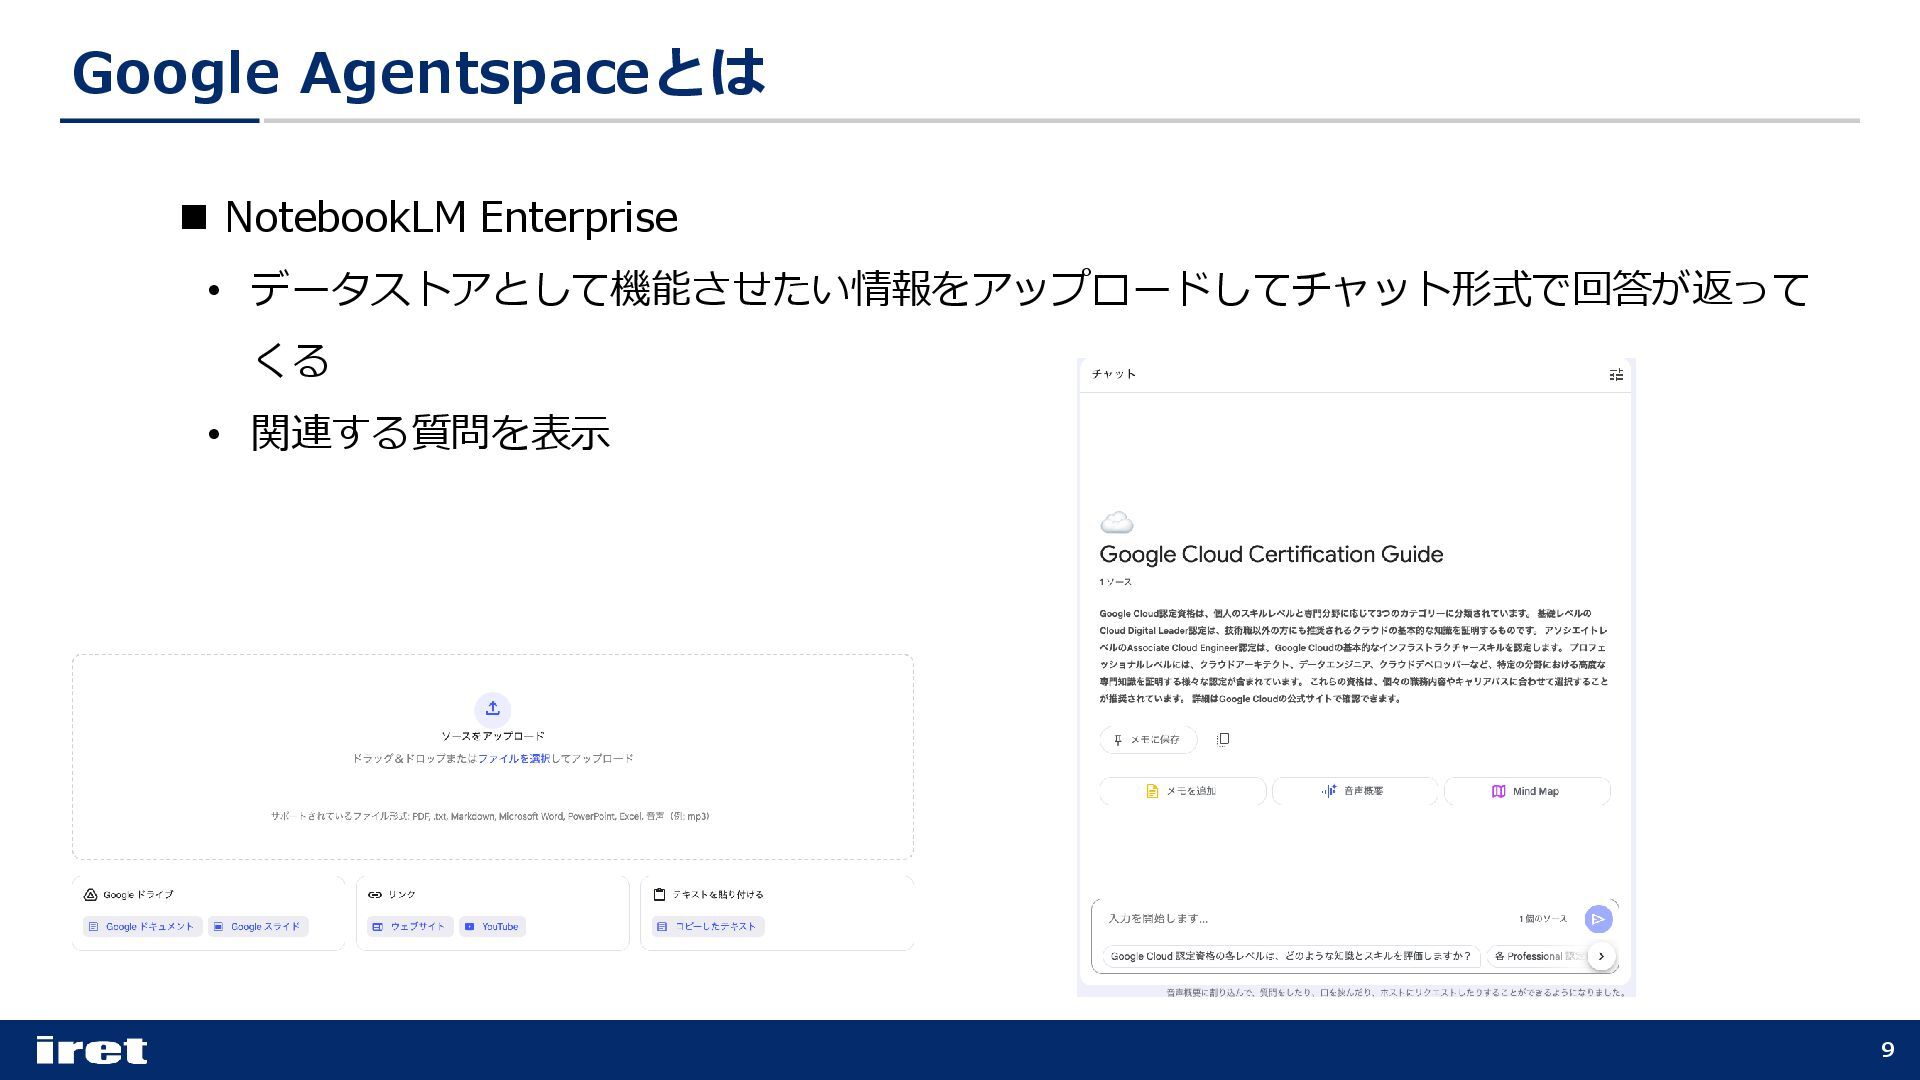This screenshot has height=1080, width=1920.
Task: Open chat settings sliders icon
Action: pyautogui.click(x=1616, y=375)
